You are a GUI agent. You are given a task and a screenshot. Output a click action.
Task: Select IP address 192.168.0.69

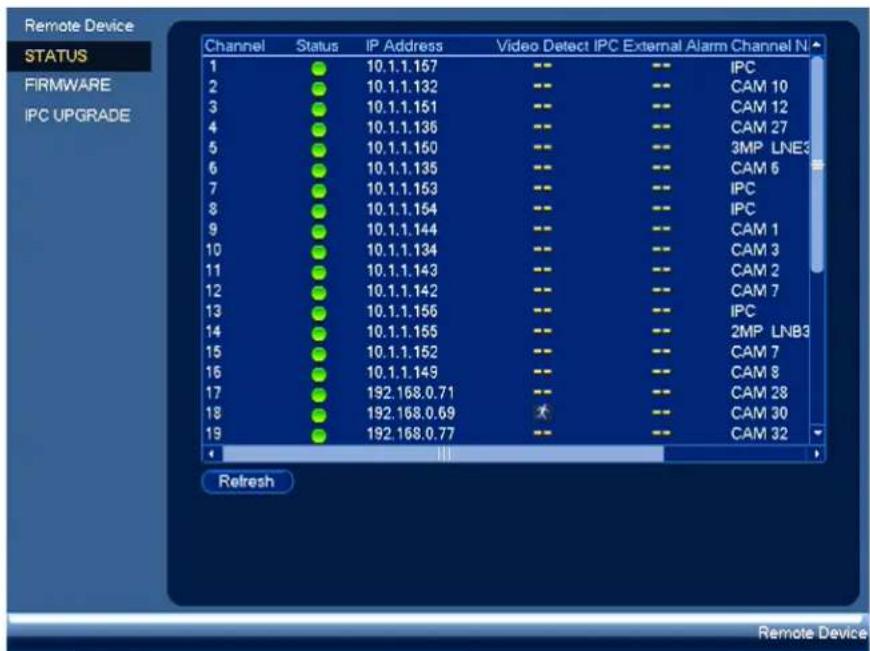(x=411, y=413)
